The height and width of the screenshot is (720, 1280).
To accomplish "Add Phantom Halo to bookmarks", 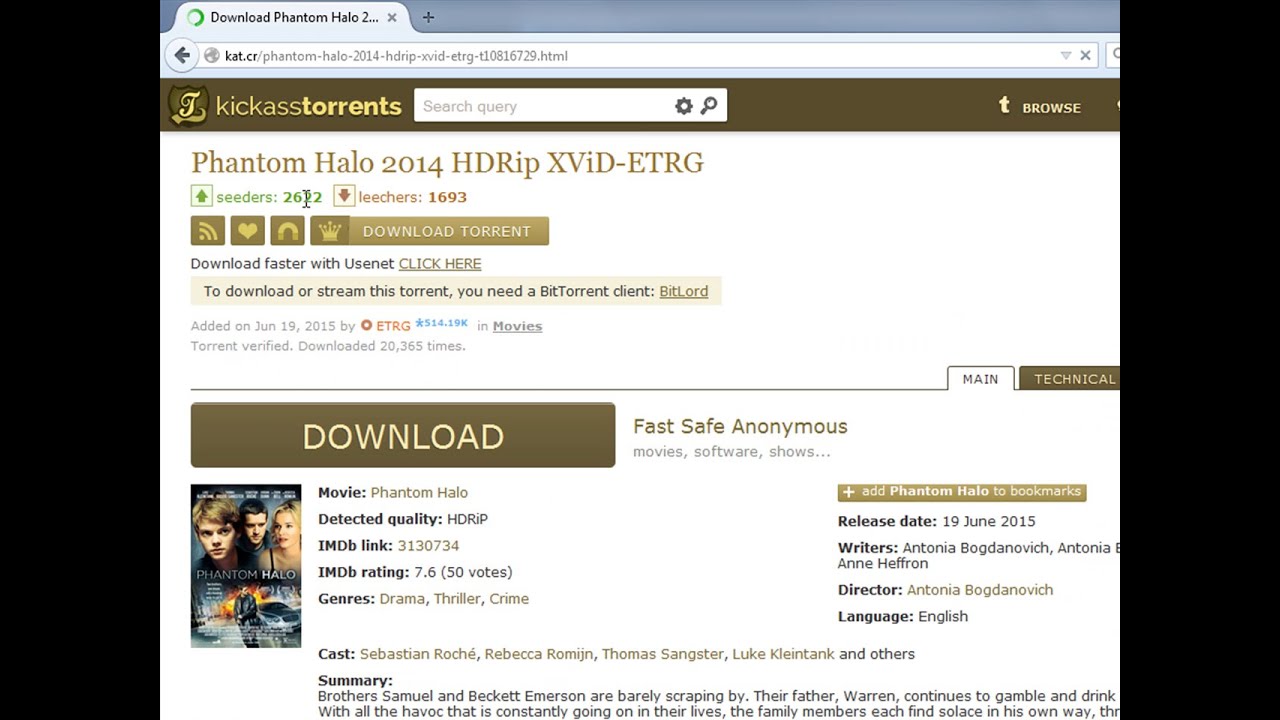I will pyautogui.click(x=962, y=492).
